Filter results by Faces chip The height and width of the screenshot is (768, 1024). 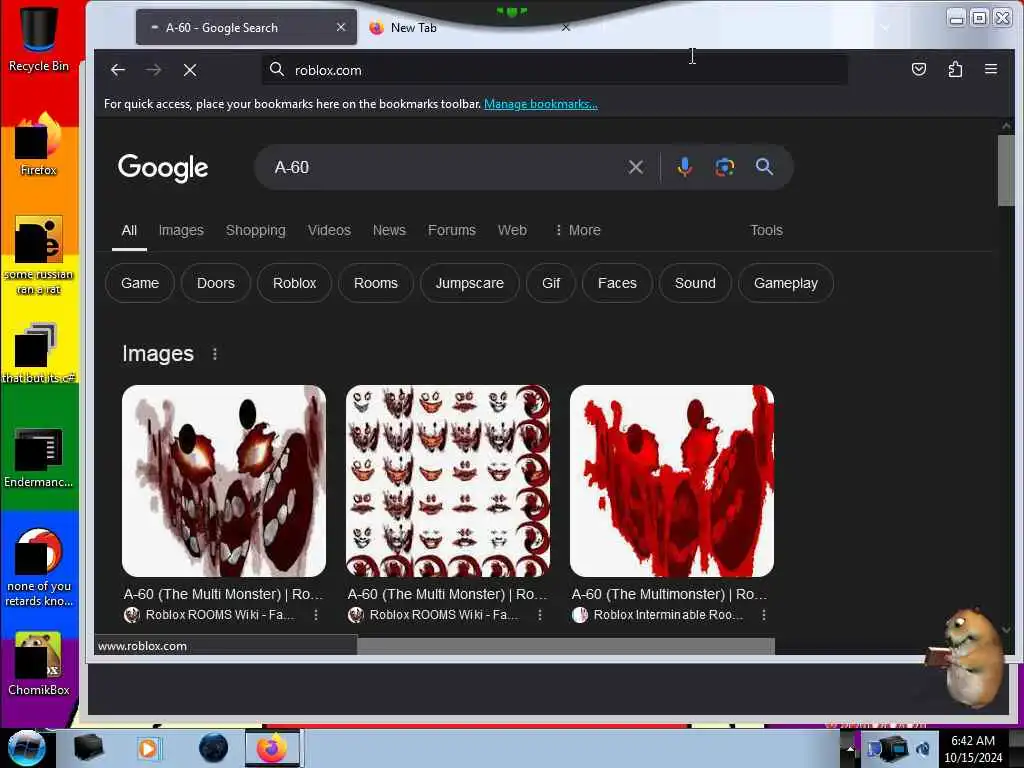tap(617, 283)
